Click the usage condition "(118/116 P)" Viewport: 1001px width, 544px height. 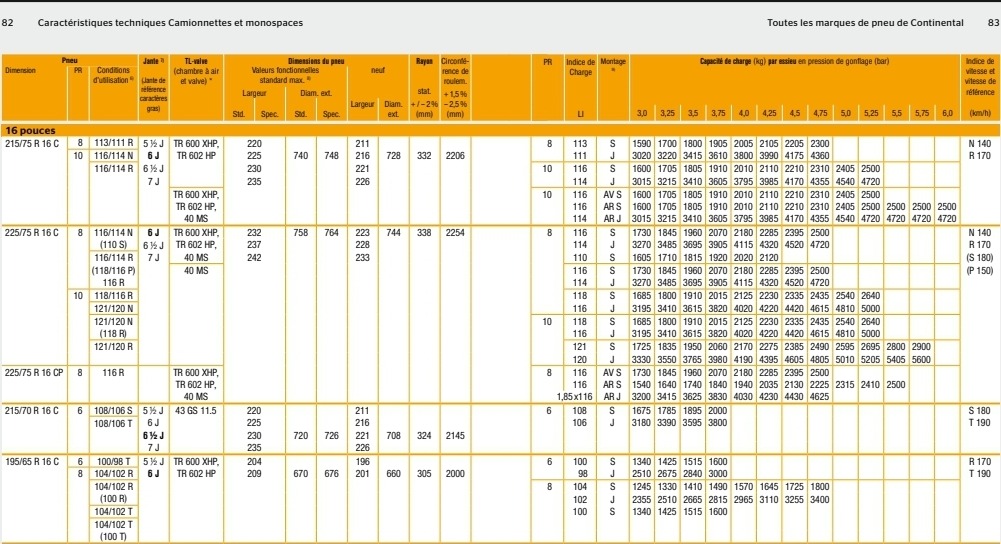[x=114, y=271]
